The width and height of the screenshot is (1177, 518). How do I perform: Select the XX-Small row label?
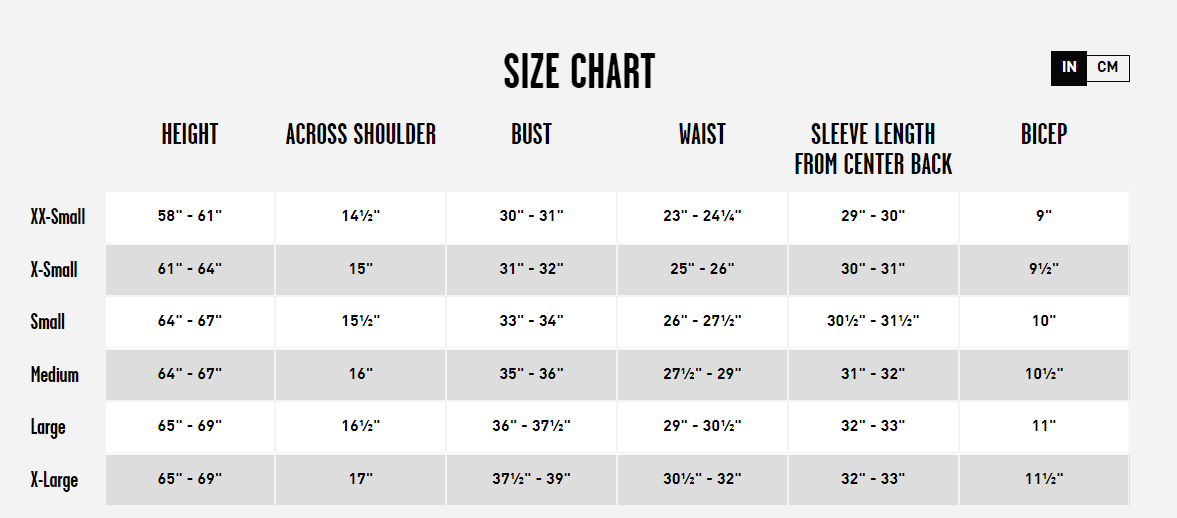[58, 216]
